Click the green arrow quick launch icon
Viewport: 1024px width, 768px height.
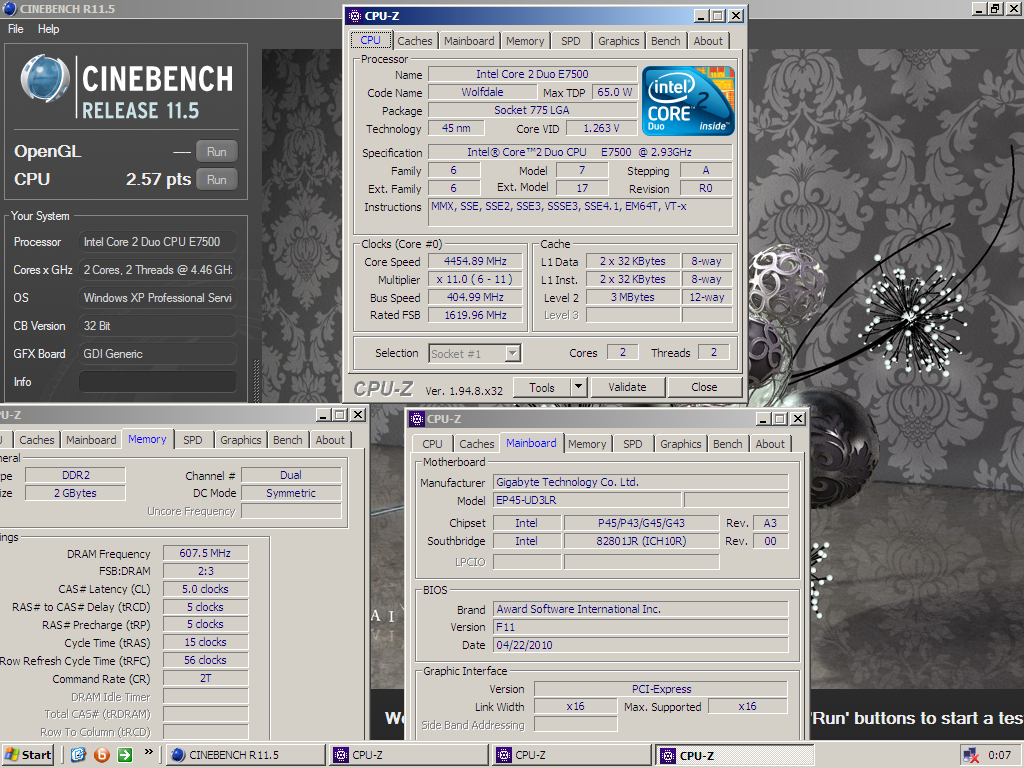[x=125, y=755]
